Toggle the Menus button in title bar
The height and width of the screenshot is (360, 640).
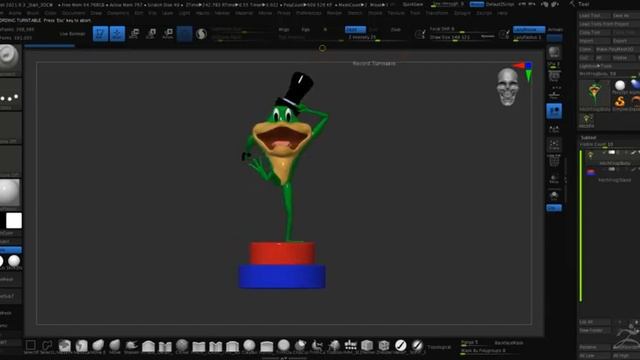point(476,4)
